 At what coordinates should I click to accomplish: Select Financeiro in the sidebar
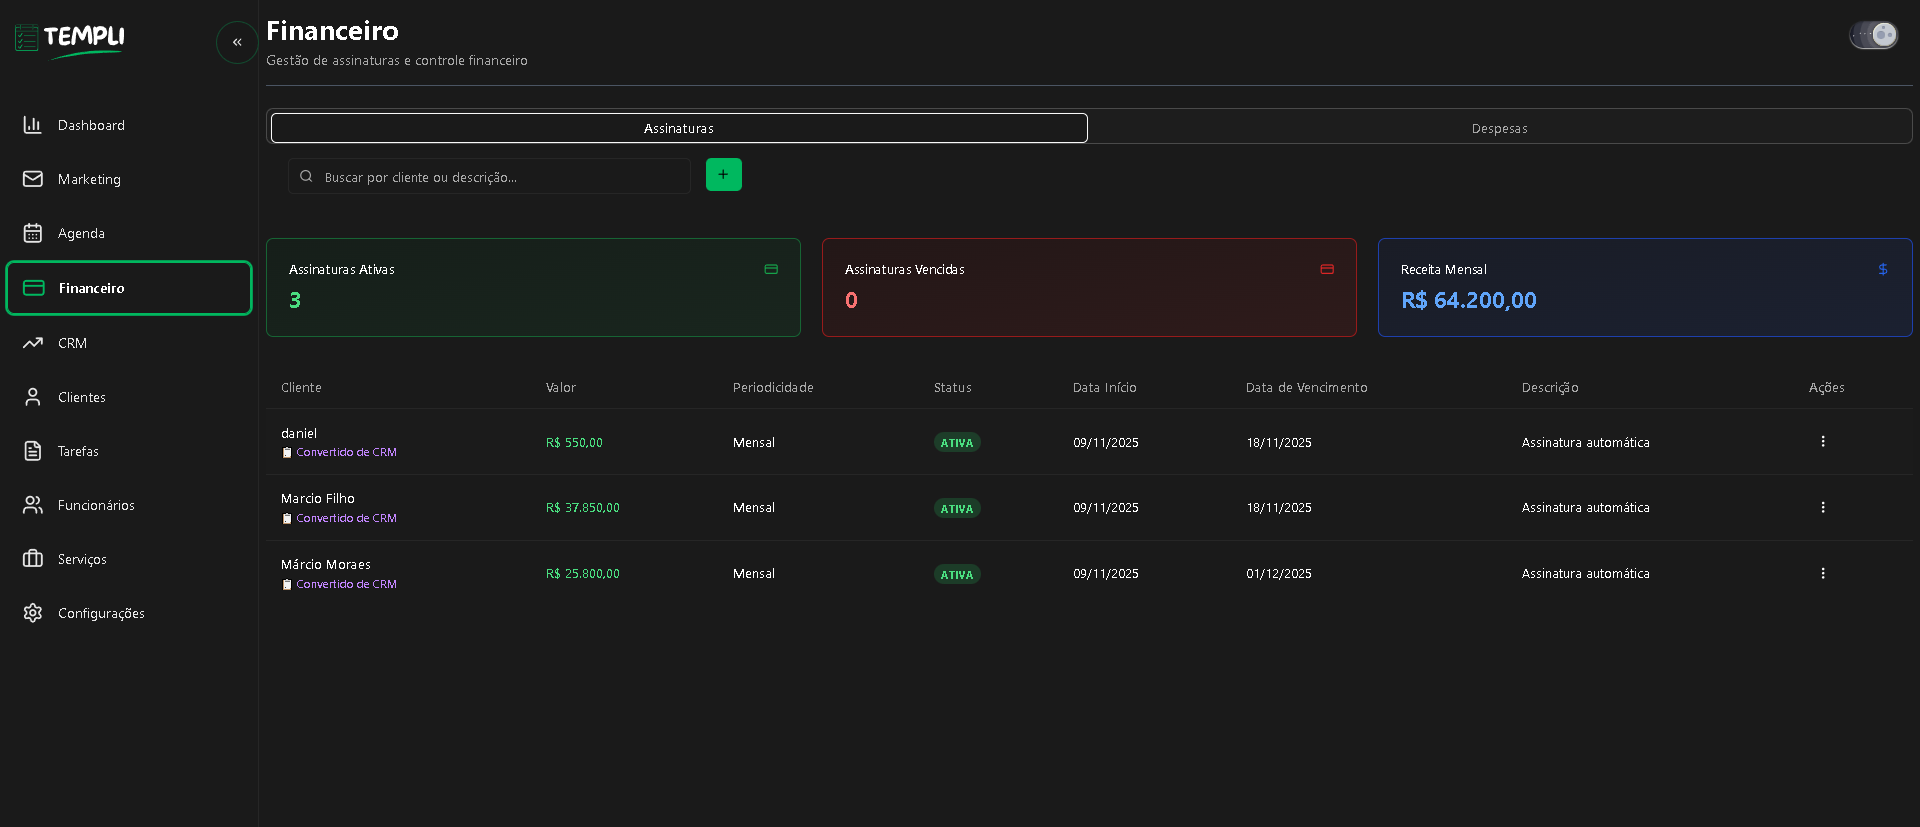(129, 288)
